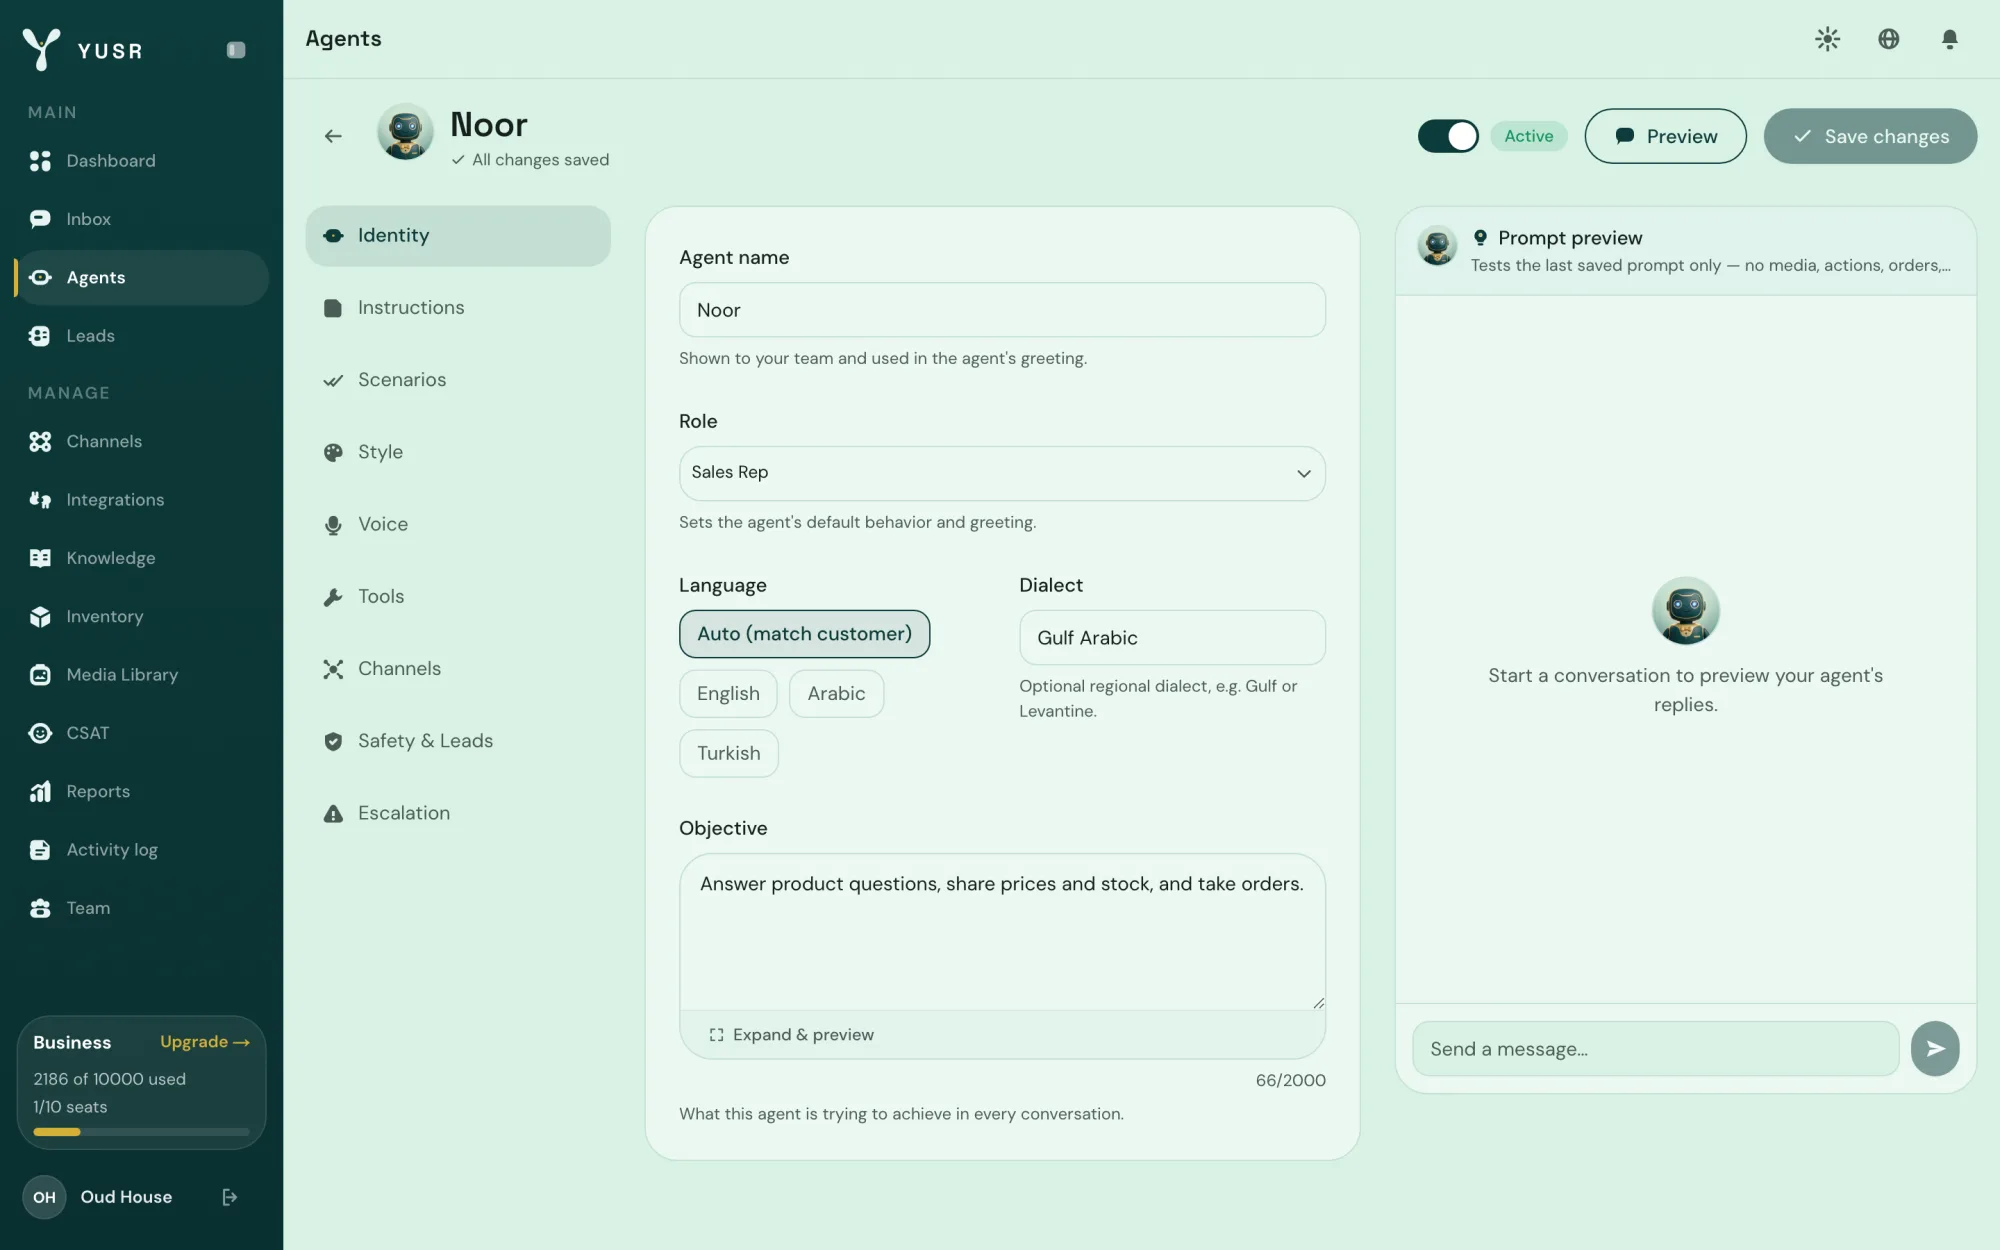
Task: Click the Send a message field
Action: pyautogui.click(x=1655, y=1049)
